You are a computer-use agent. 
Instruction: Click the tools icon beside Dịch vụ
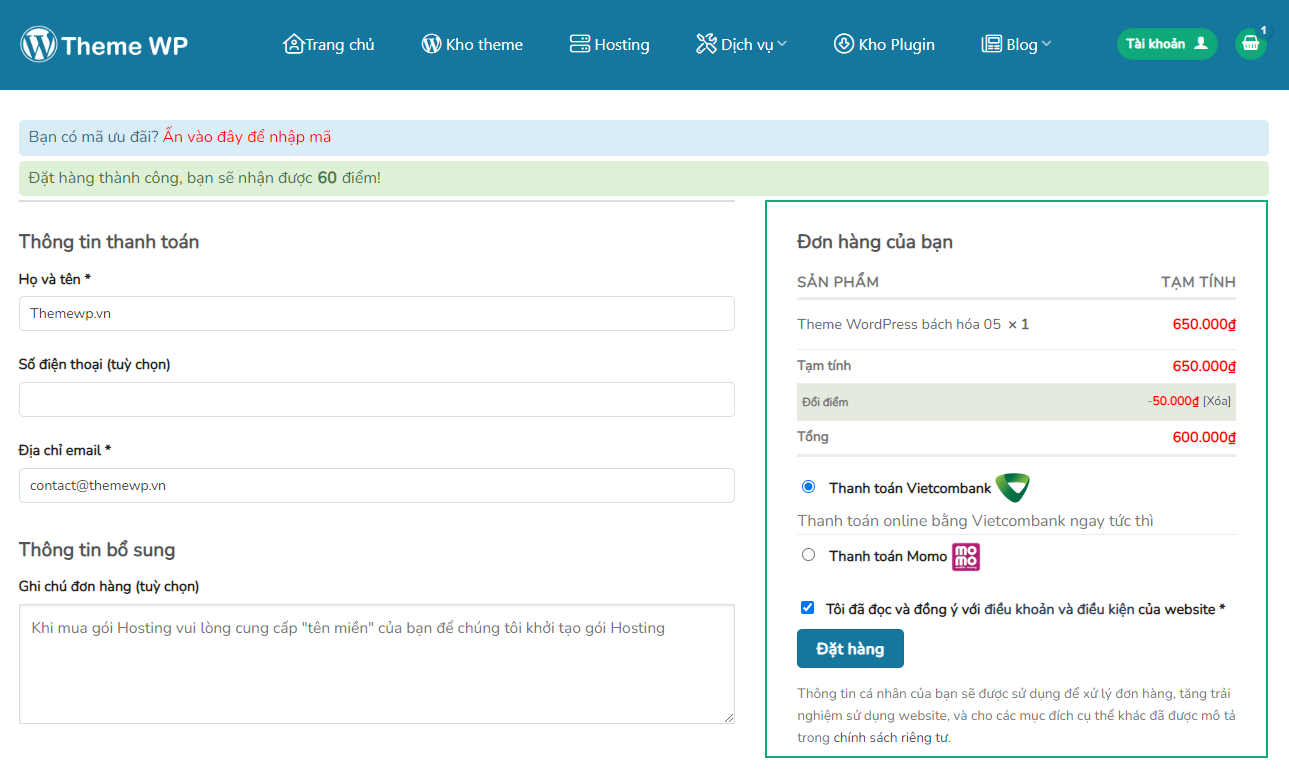tap(706, 44)
